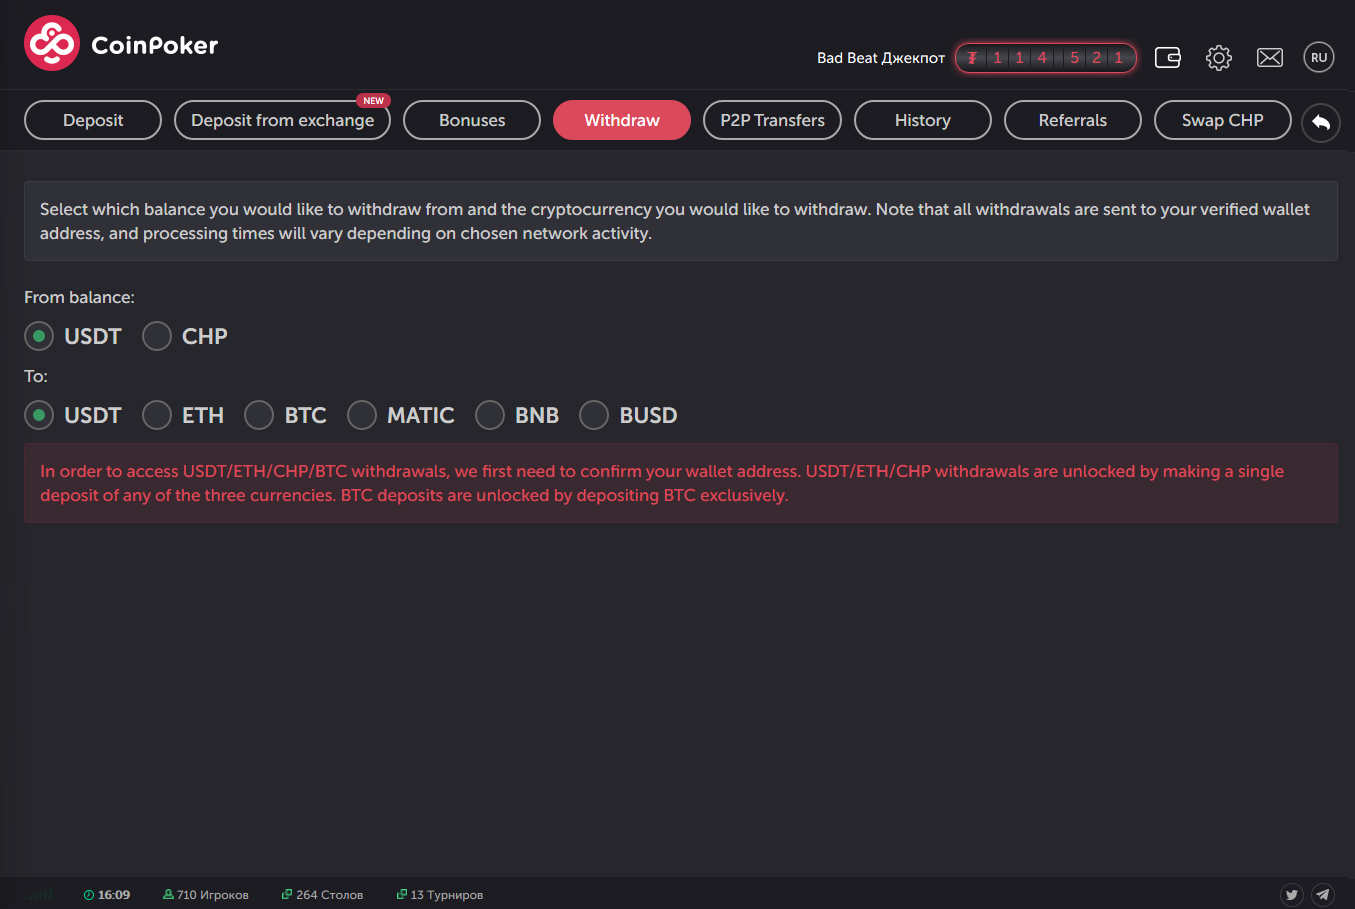Screen dimensions: 1355x909
Task: Click the 264 tables status link
Action: click(323, 895)
